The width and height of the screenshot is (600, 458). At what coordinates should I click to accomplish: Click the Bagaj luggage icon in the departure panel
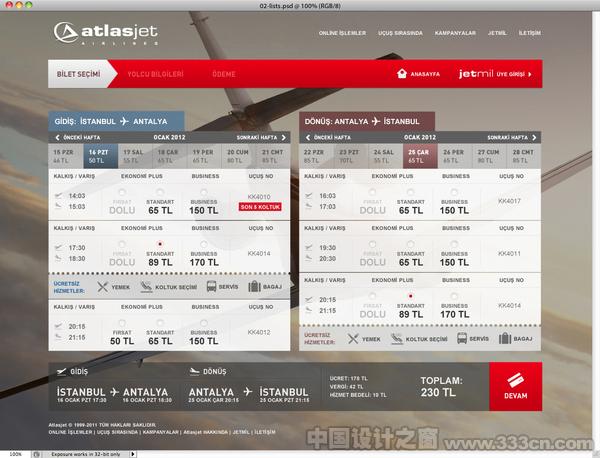click(254, 286)
